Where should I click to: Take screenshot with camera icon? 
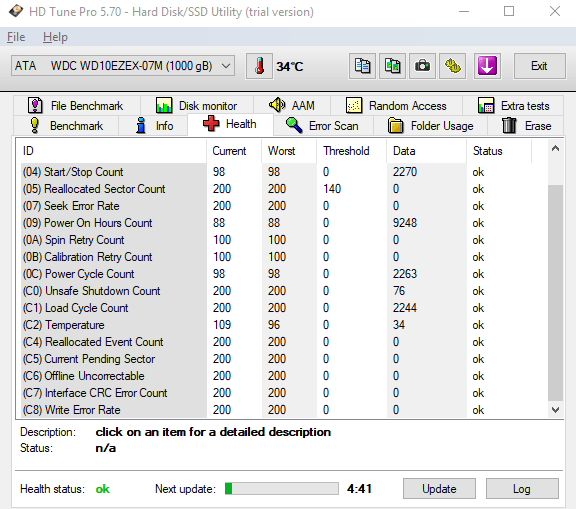coord(422,66)
